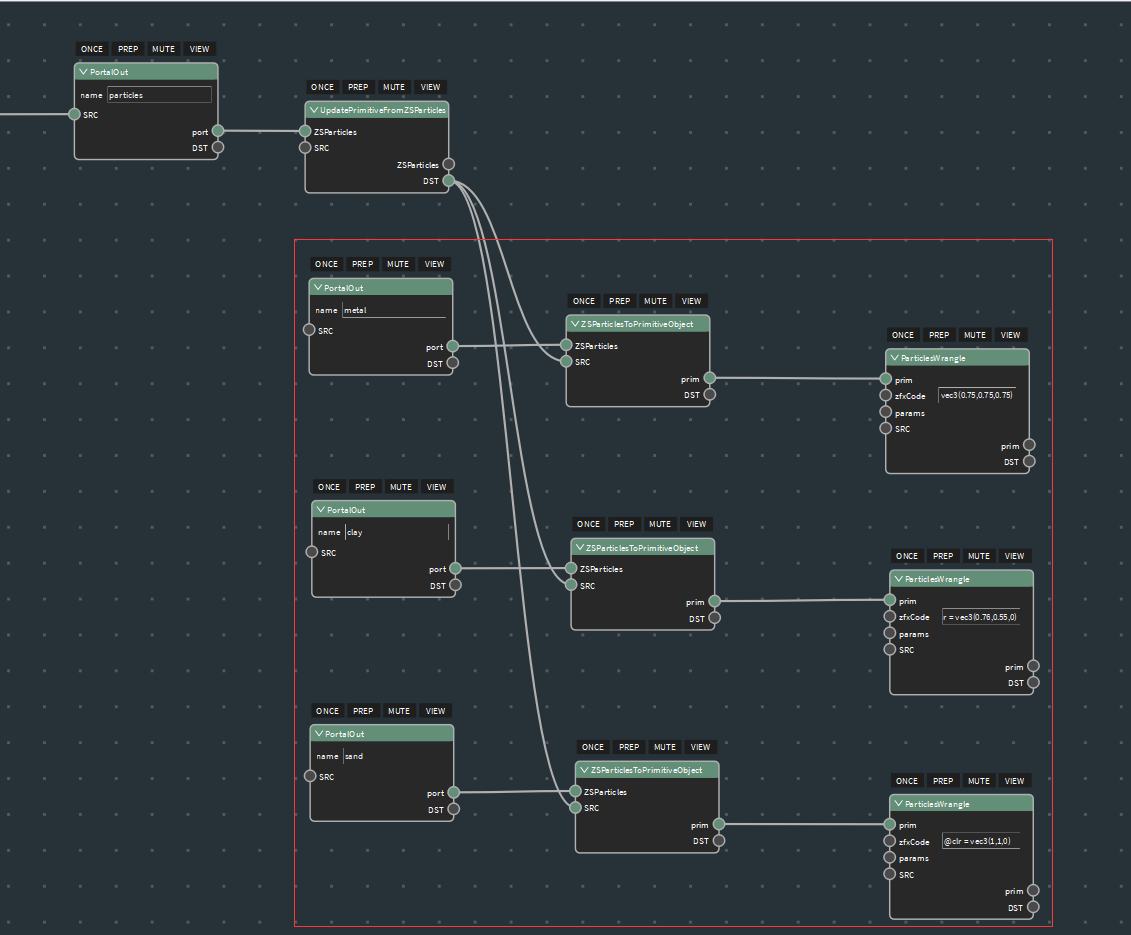Screen dimensions: 1131x935
Task: Toggle MUTE on particles PortalOut node
Action: 164,49
